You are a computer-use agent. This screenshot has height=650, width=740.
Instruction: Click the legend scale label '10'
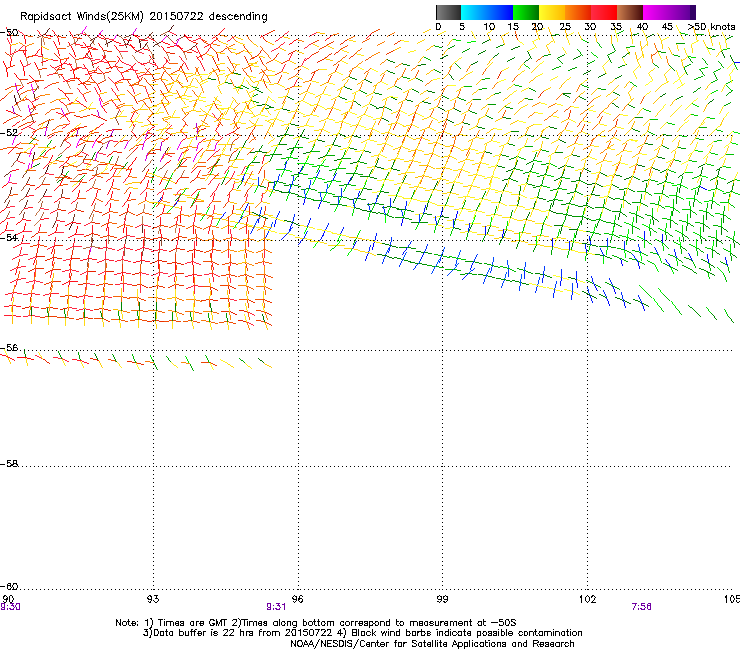489,27
